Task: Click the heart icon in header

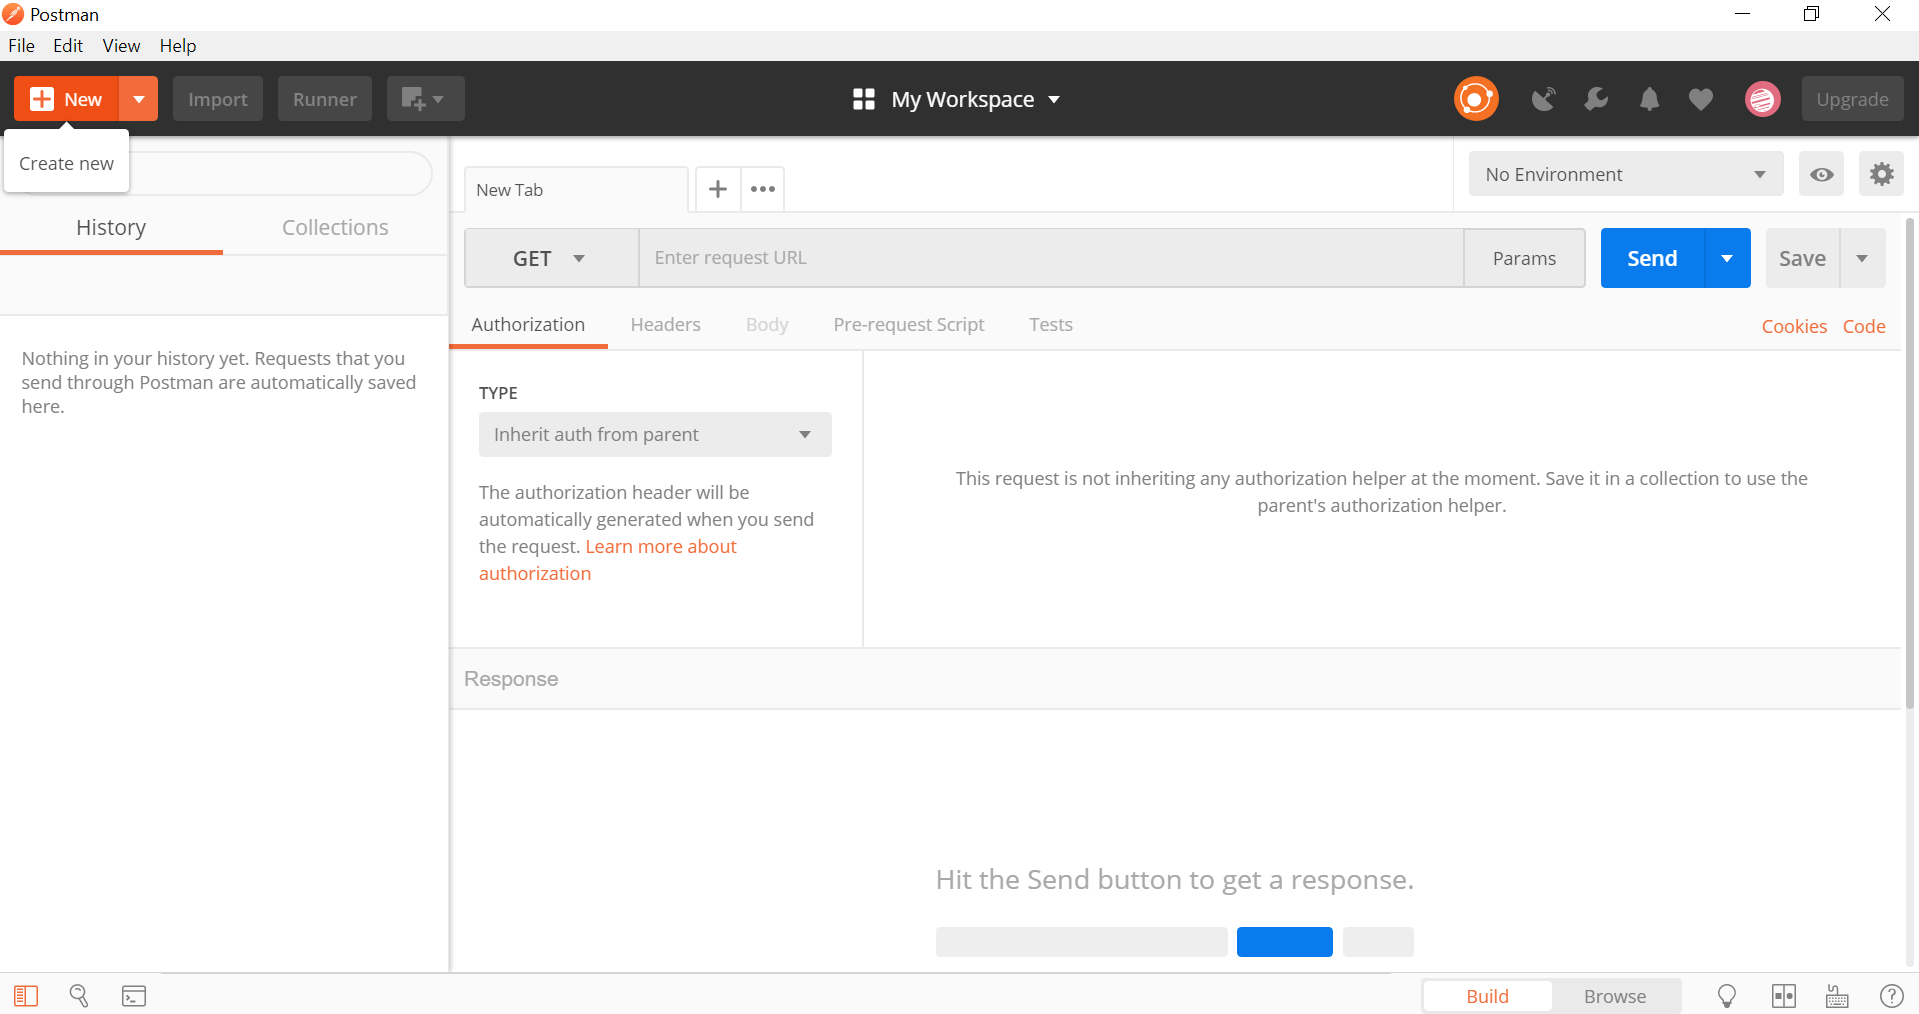Action: coord(1701,99)
